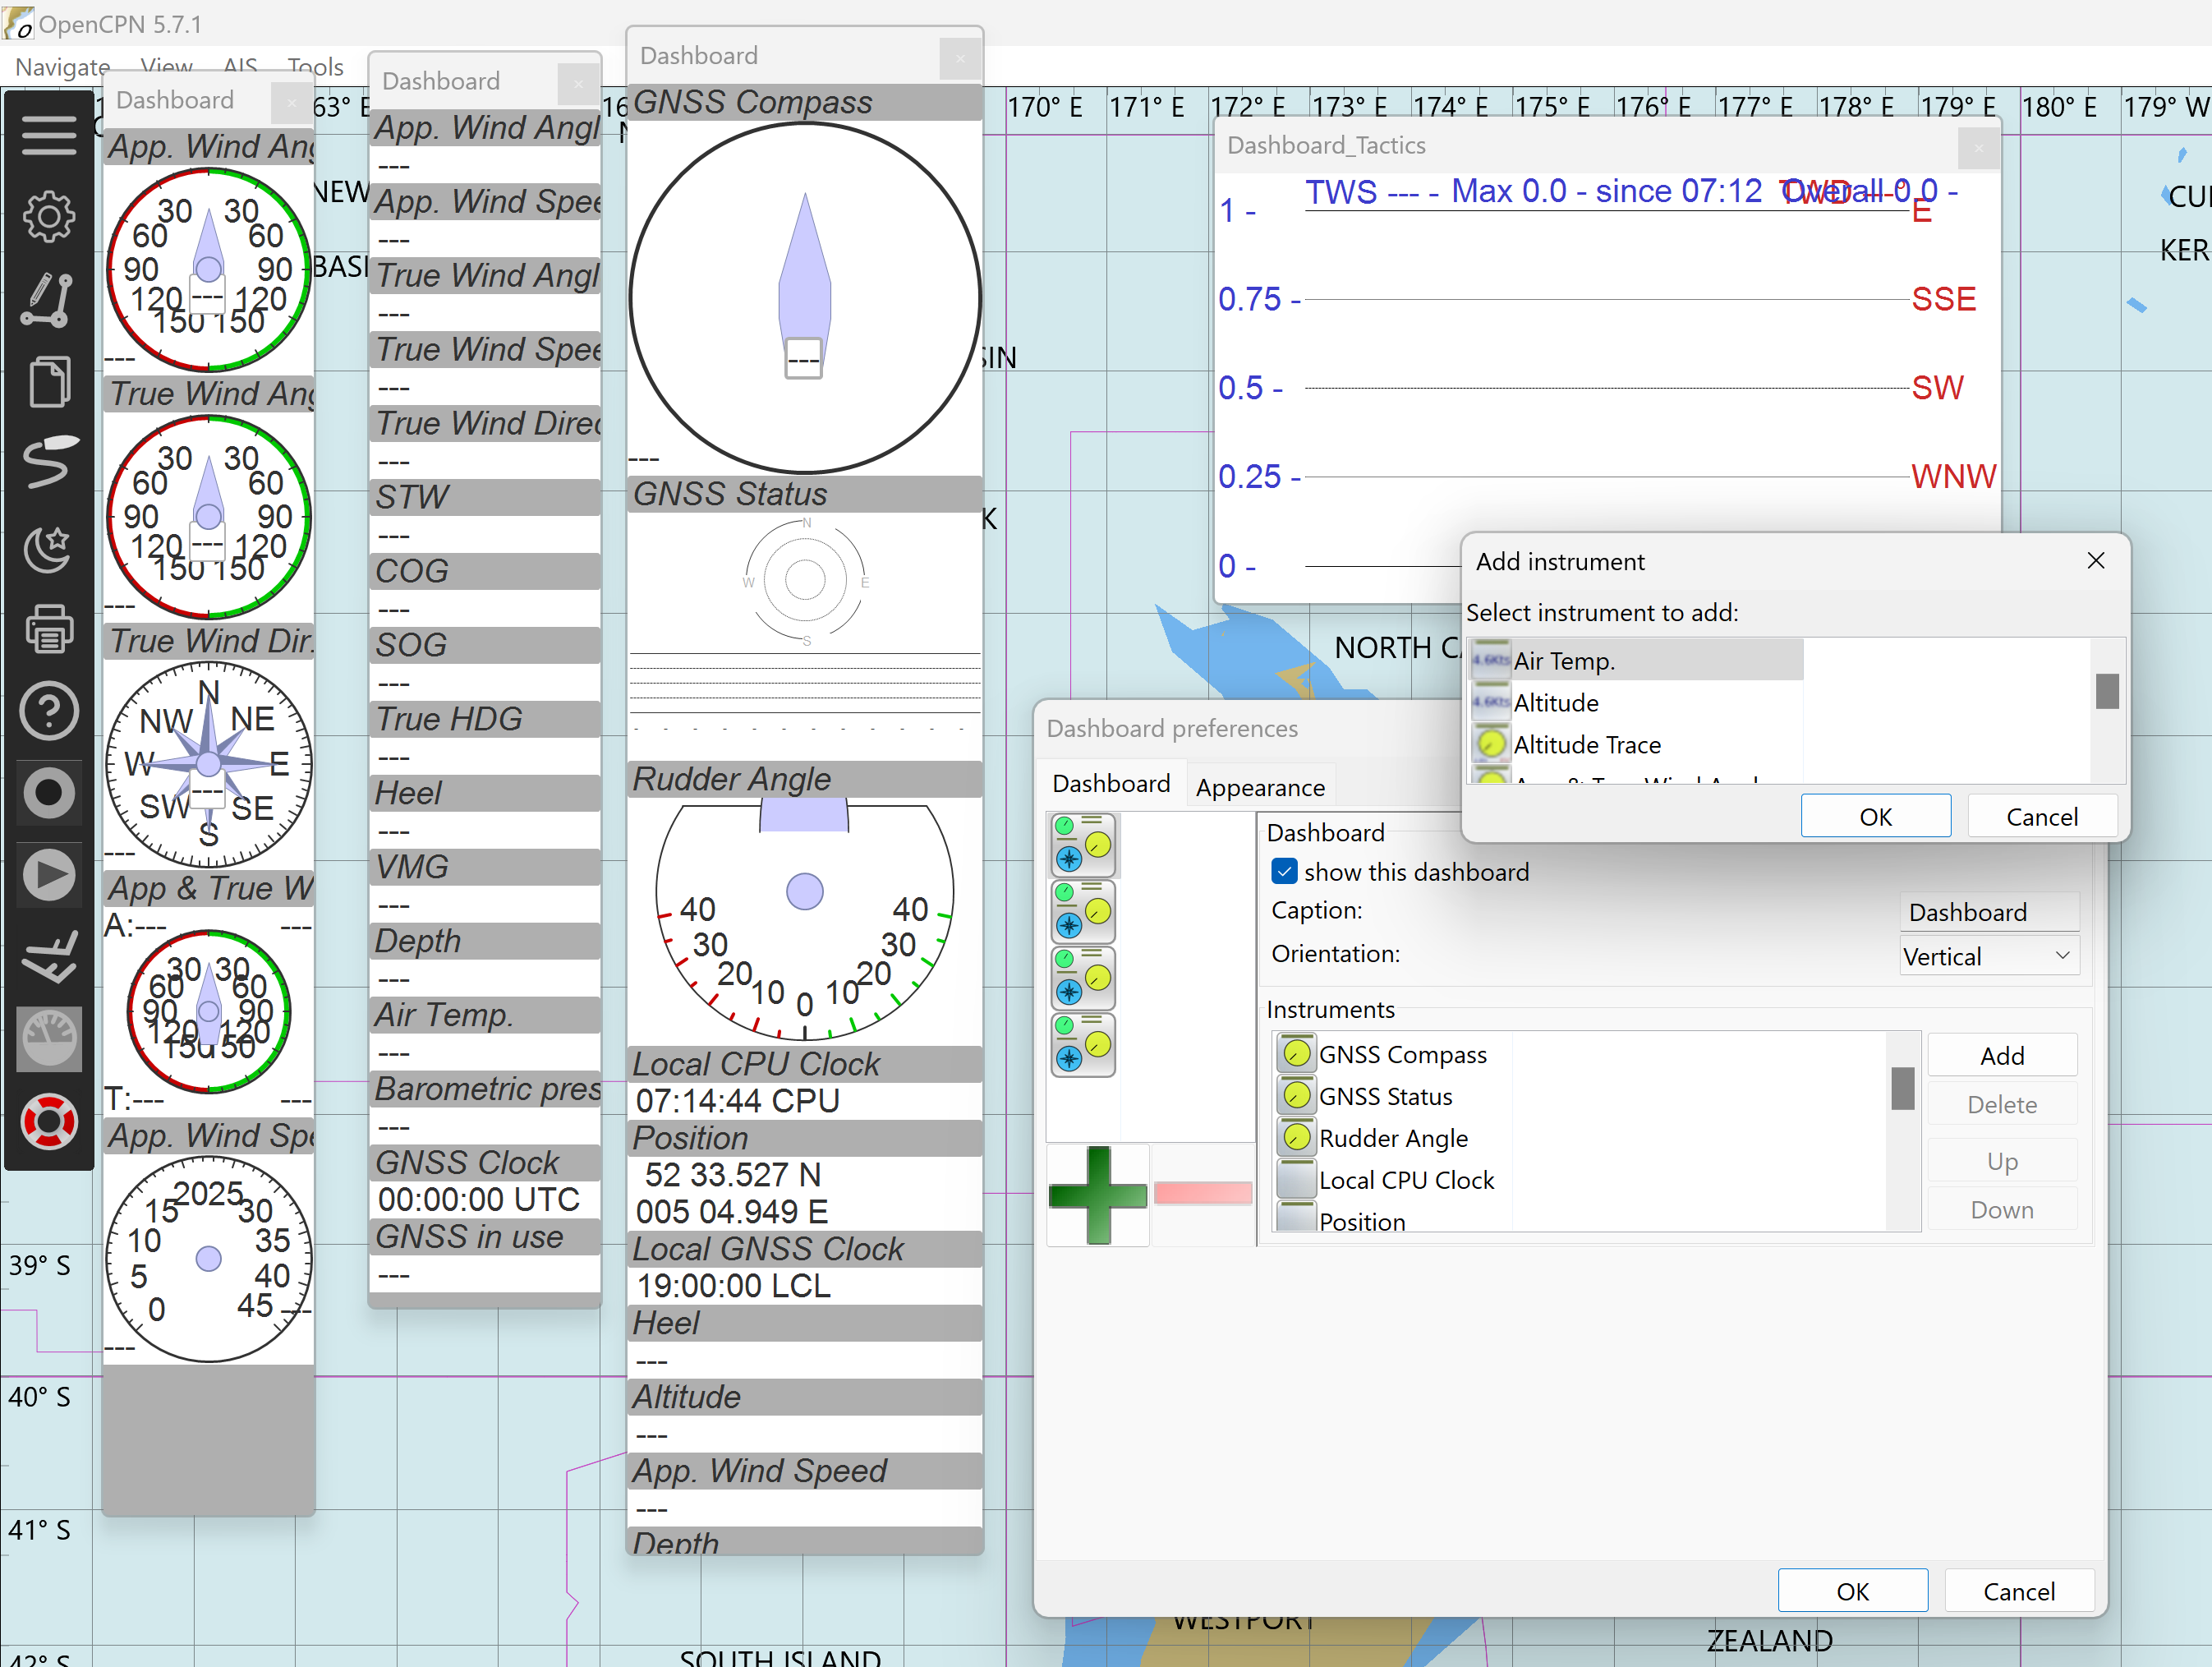Open the Navigate menu
The width and height of the screenshot is (2212, 1667).
(x=62, y=66)
